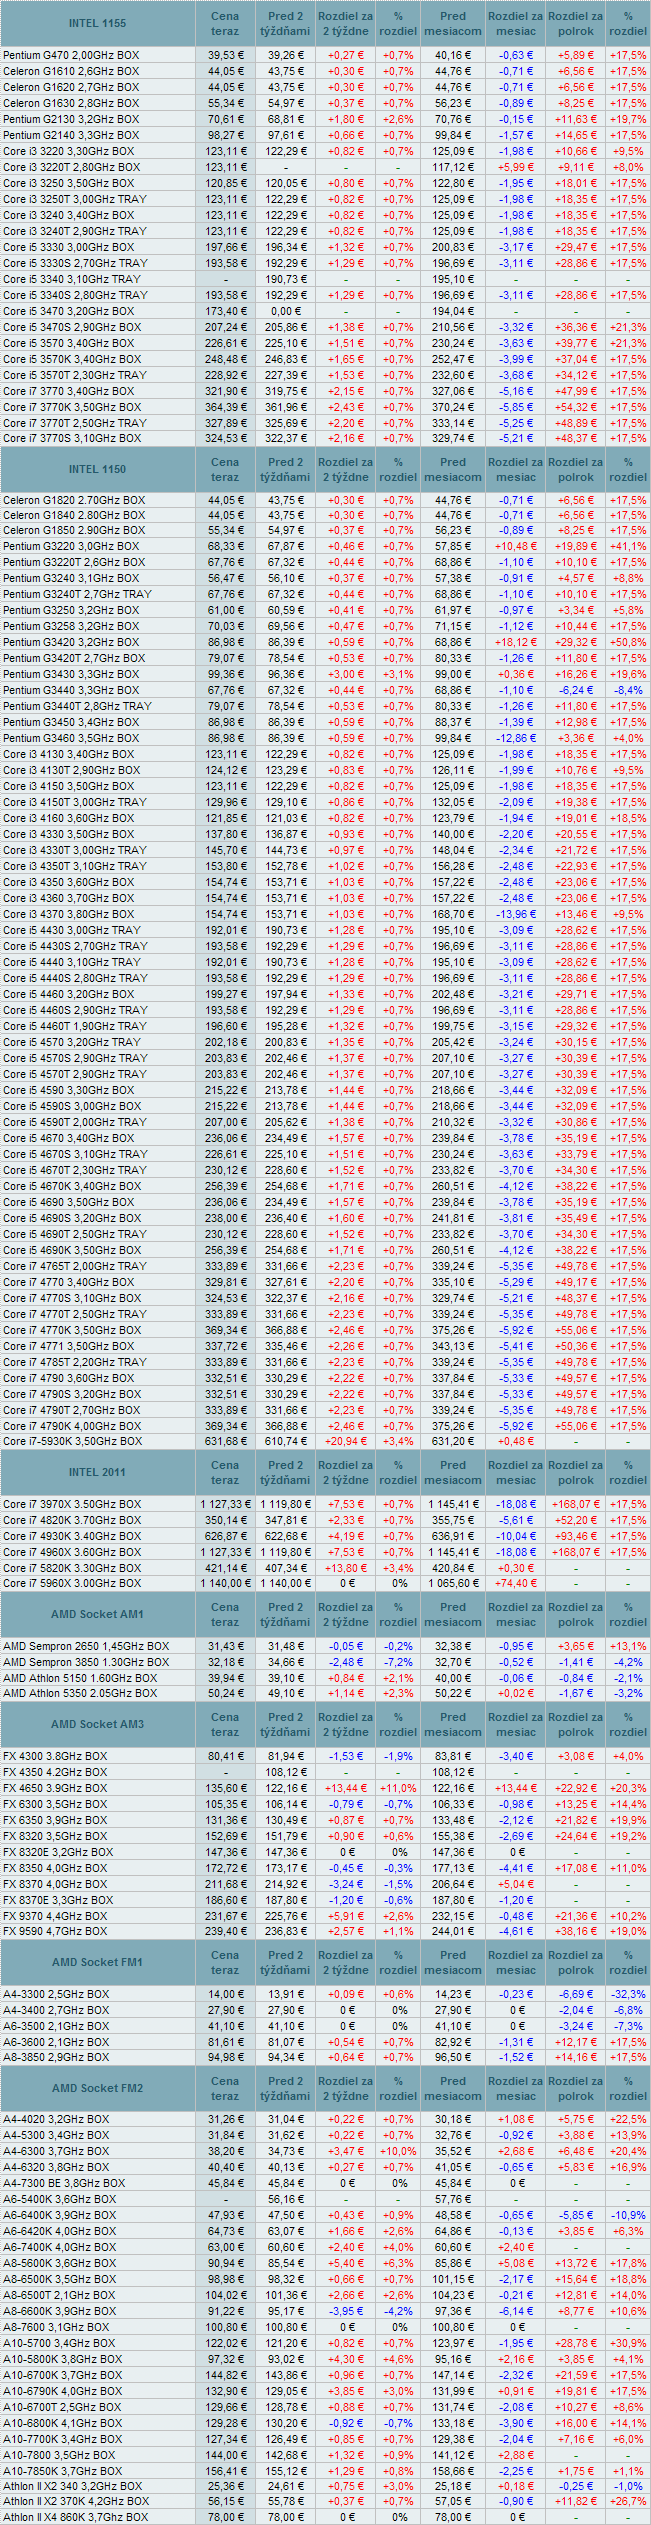
Task: Click row FX 4650 3.9GHz BOX
Action: coord(325,1788)
